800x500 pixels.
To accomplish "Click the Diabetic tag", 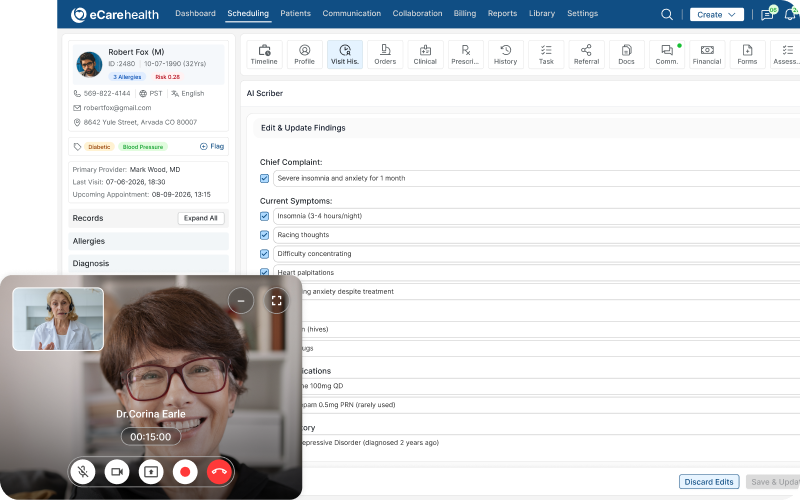I will pyautogui.click(x=99, y=147).
